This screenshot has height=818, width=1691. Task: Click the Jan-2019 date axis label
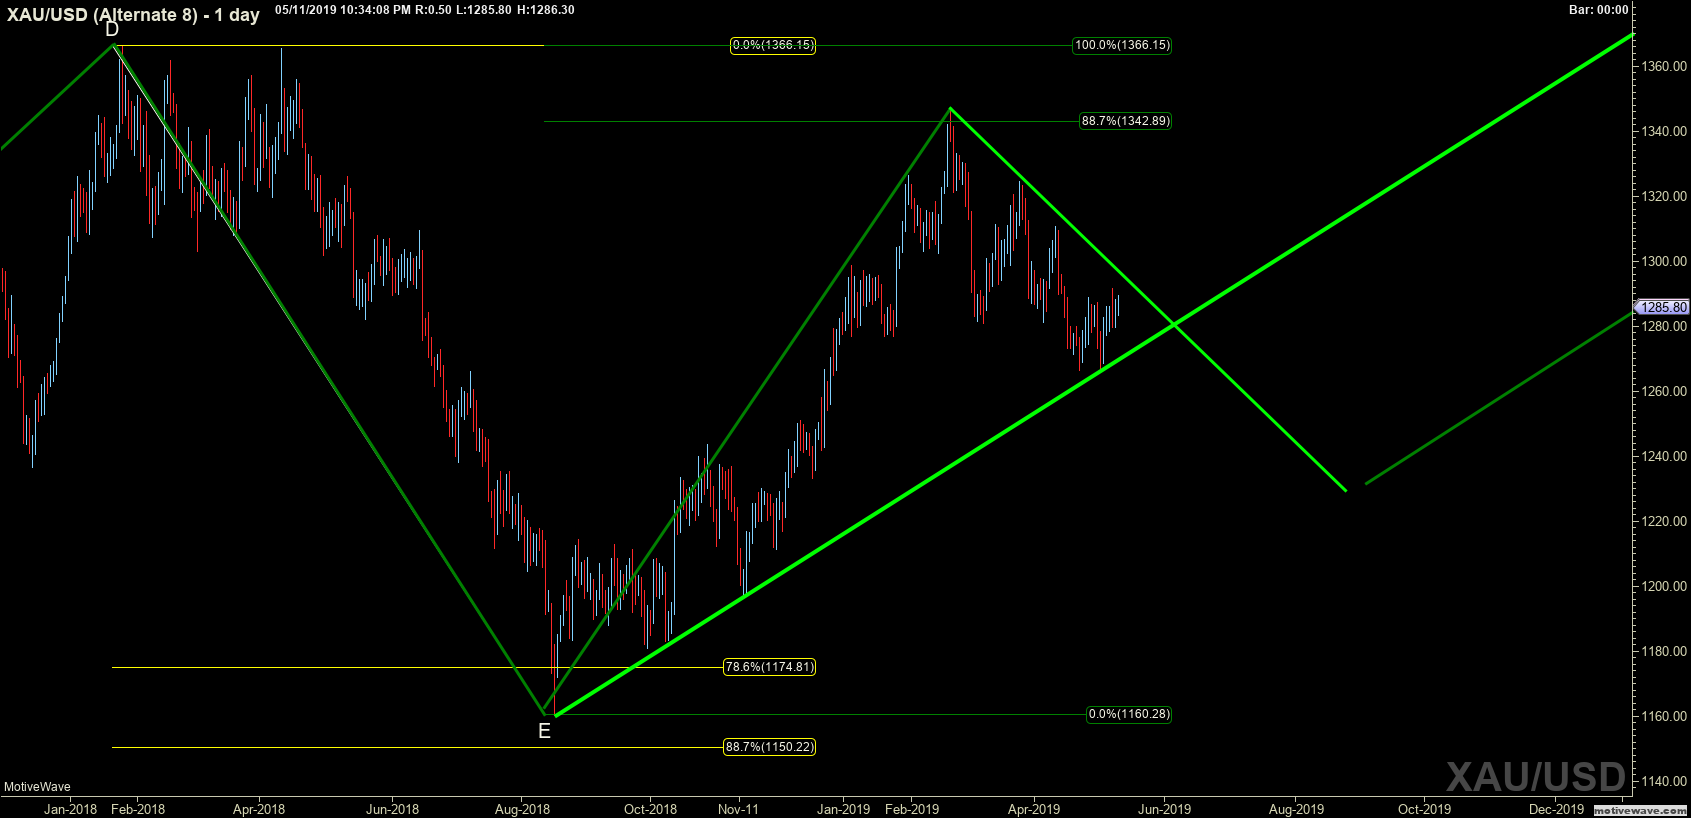pyautogui.click(x=844, y=809)
